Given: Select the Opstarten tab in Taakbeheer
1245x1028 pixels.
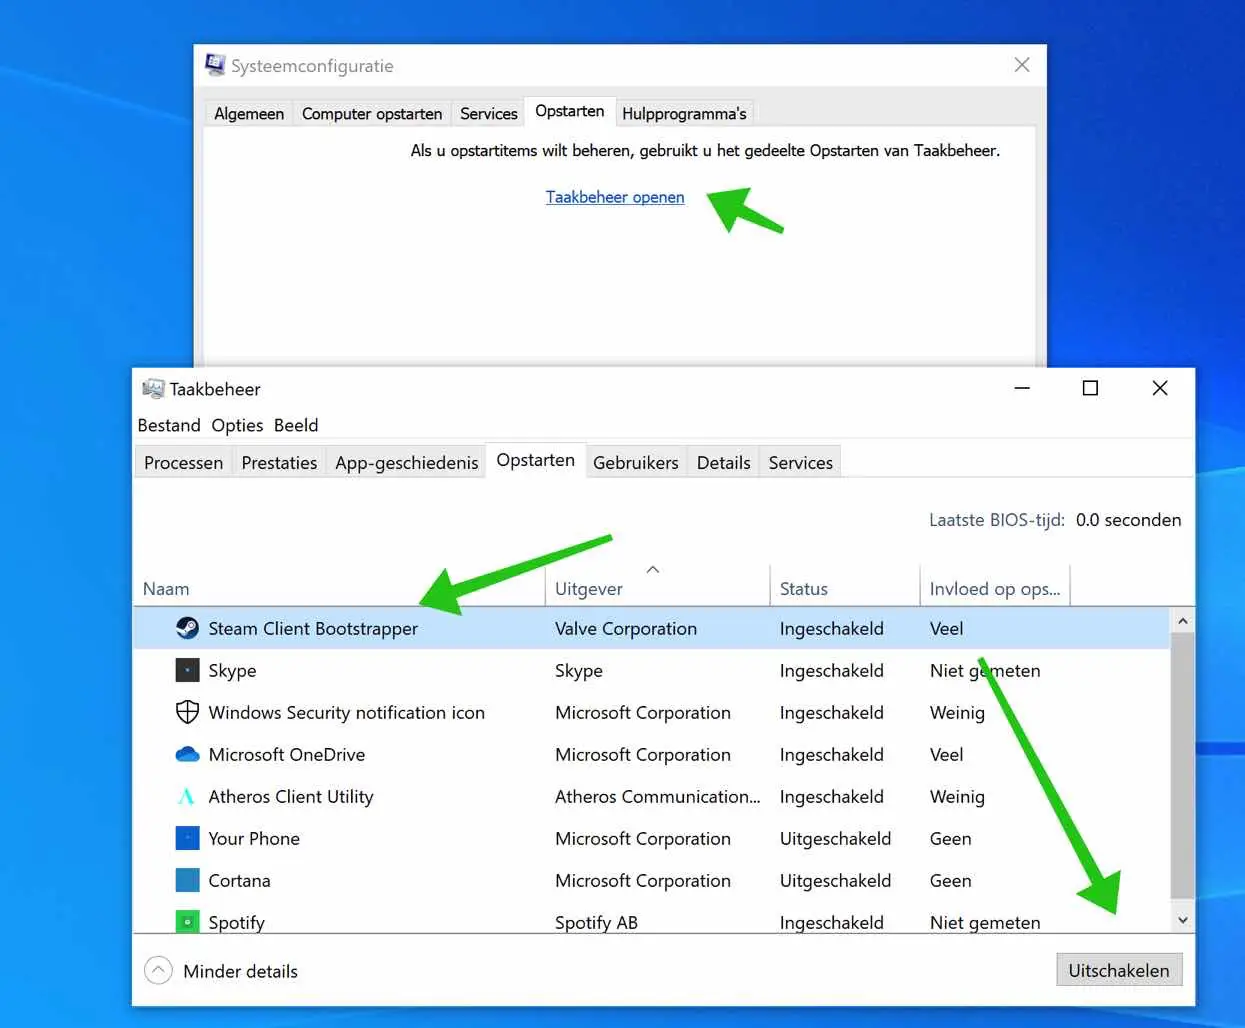Looking at the screenshot, I should click(x=536, y=460).
